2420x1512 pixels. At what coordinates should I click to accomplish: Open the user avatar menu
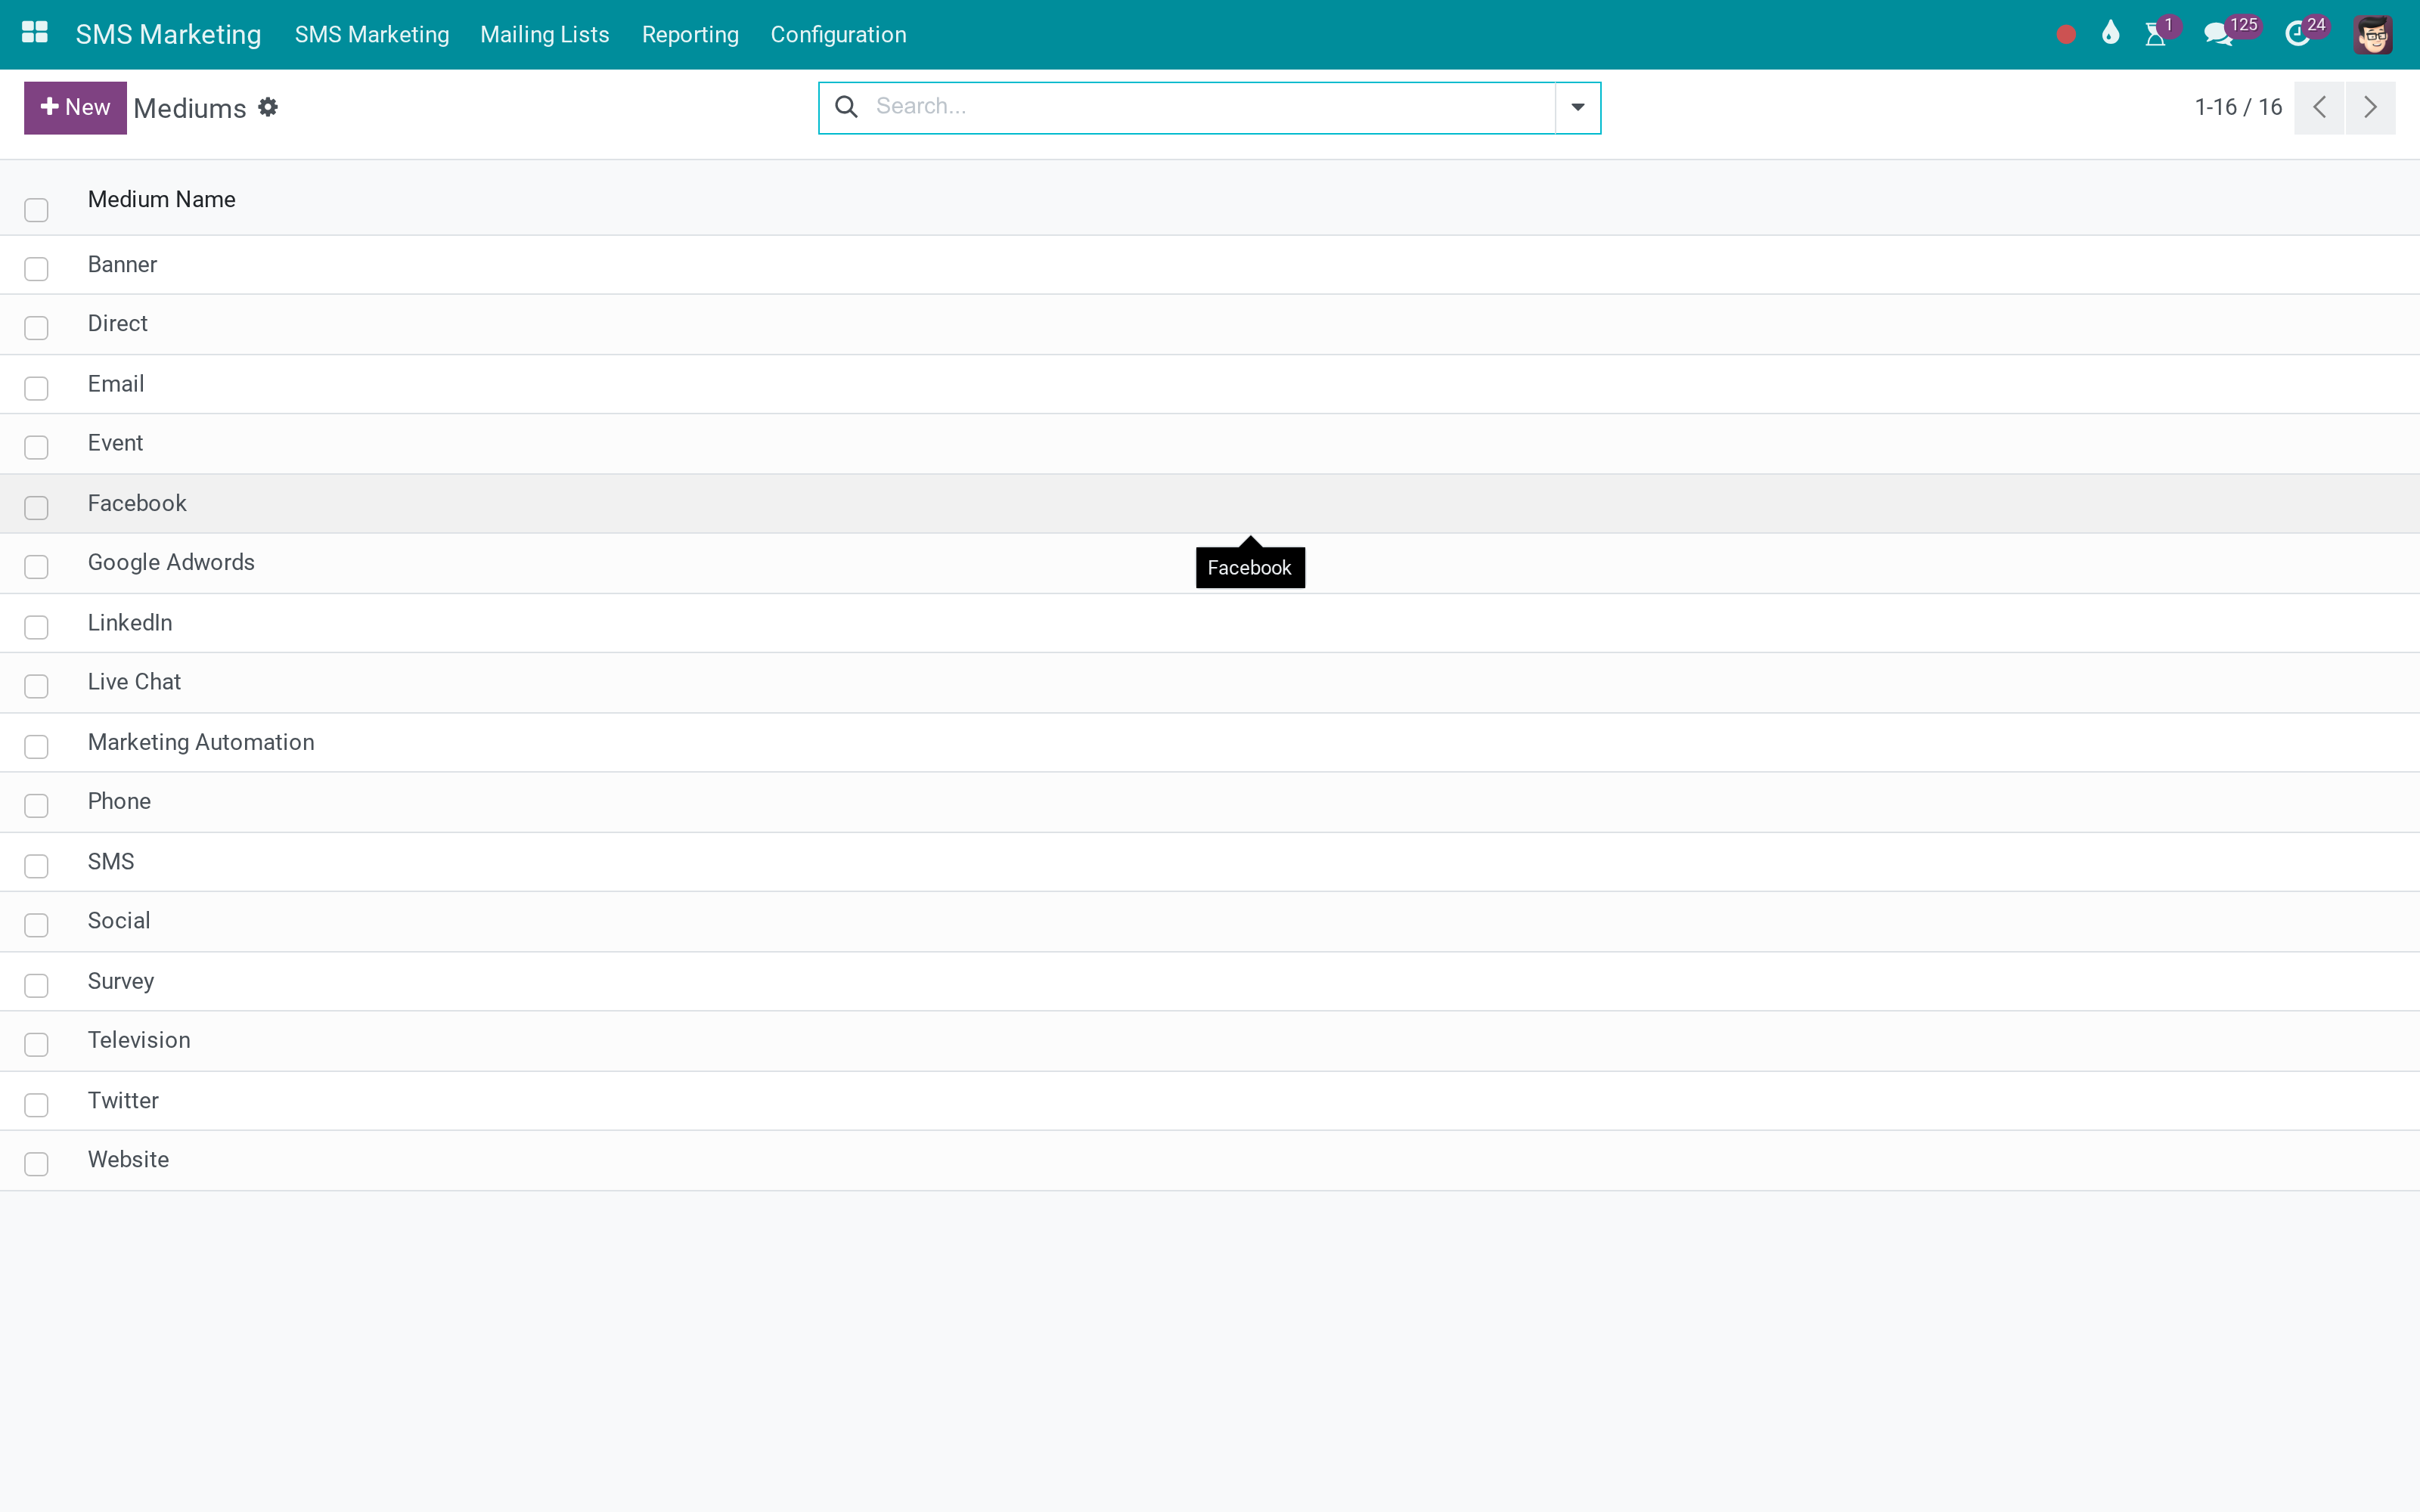pos(2373,35)
